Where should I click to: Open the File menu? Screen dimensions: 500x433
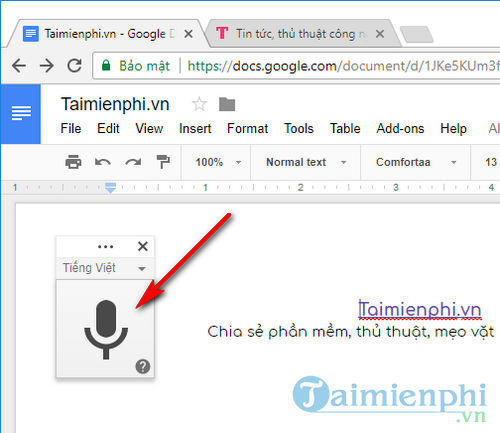pyautogui.click(x=71, y=129)
